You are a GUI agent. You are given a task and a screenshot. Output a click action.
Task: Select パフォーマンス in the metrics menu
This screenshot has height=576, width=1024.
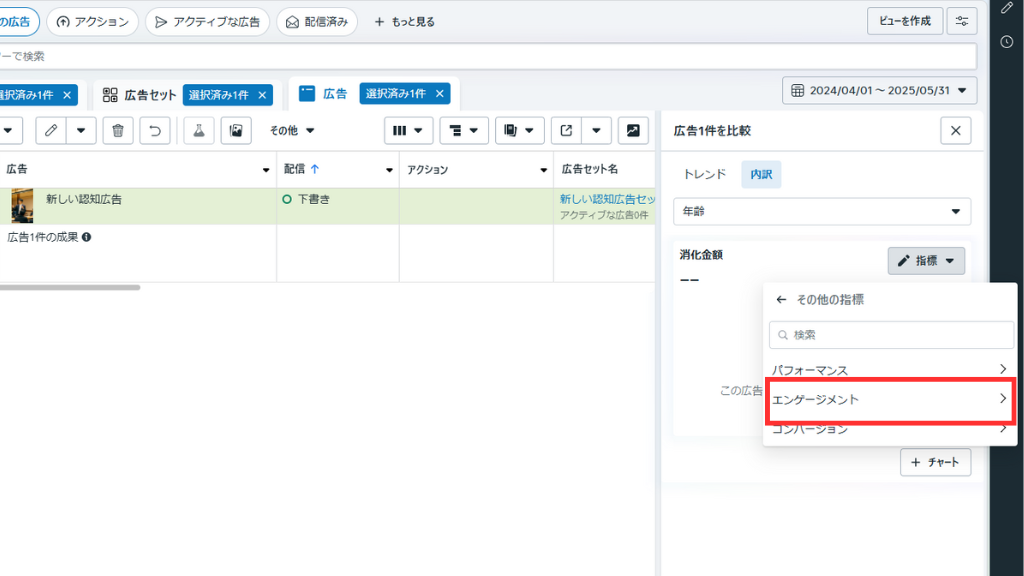click(890, 370)
